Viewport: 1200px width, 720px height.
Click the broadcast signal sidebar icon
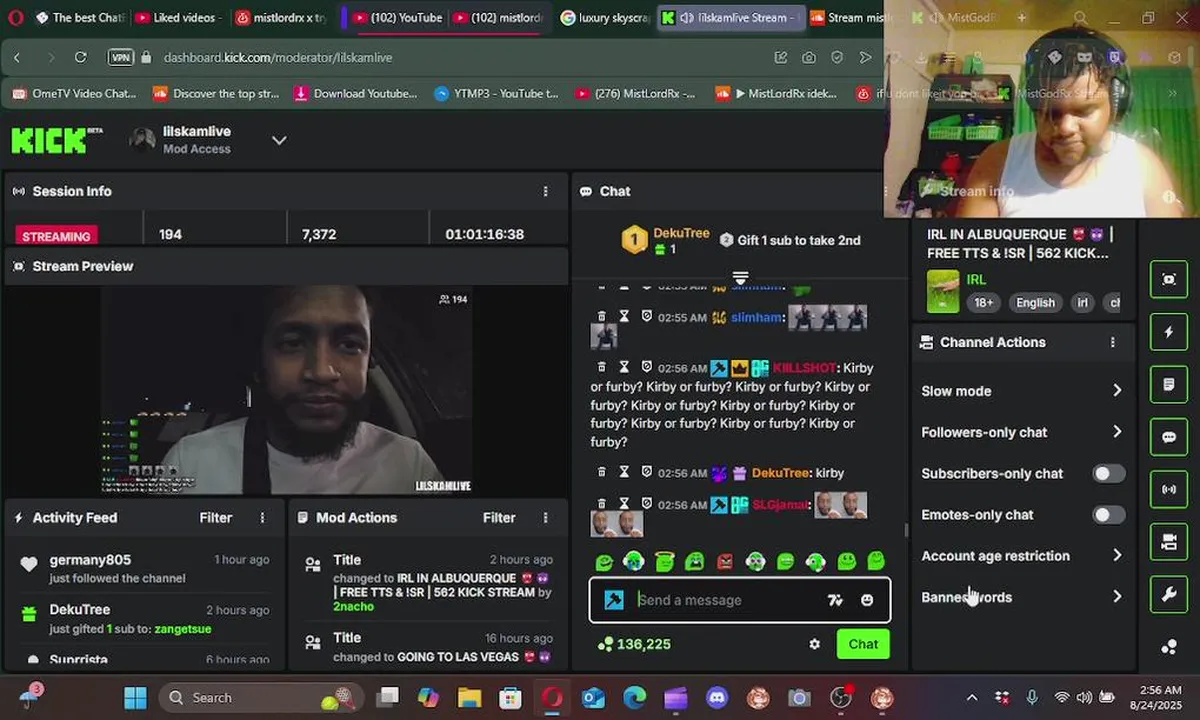tap(1169, 490)
